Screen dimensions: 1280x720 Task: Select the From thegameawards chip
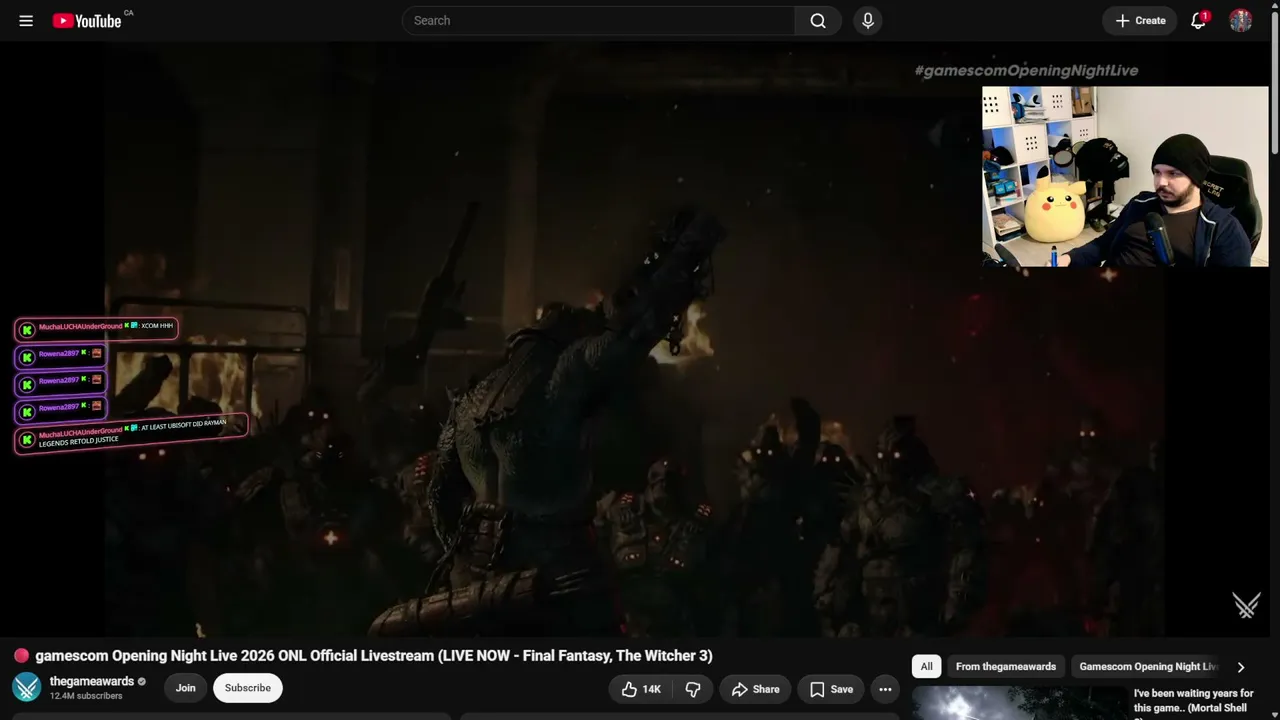[1006, 667]
